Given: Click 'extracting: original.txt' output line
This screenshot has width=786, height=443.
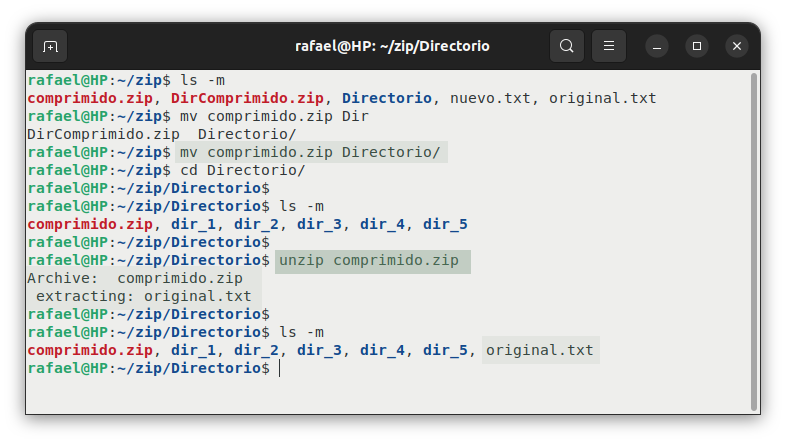Looking at the screenshot, I should pos(143,296).
